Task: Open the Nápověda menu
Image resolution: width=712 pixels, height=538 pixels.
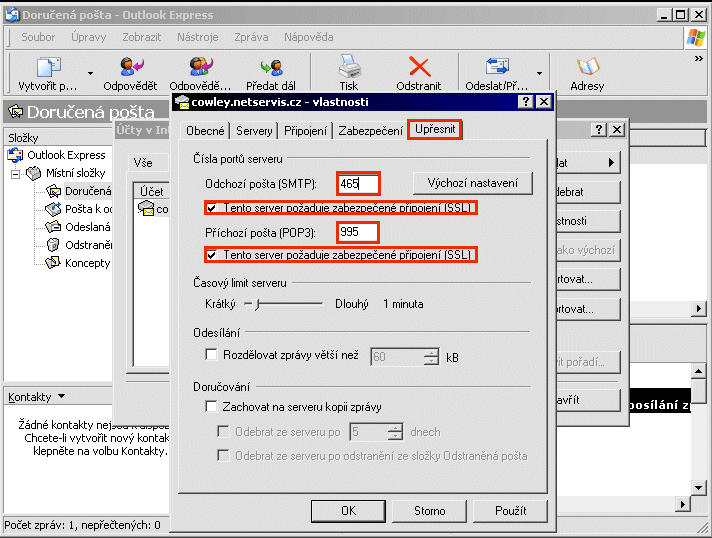Action: 309,37
